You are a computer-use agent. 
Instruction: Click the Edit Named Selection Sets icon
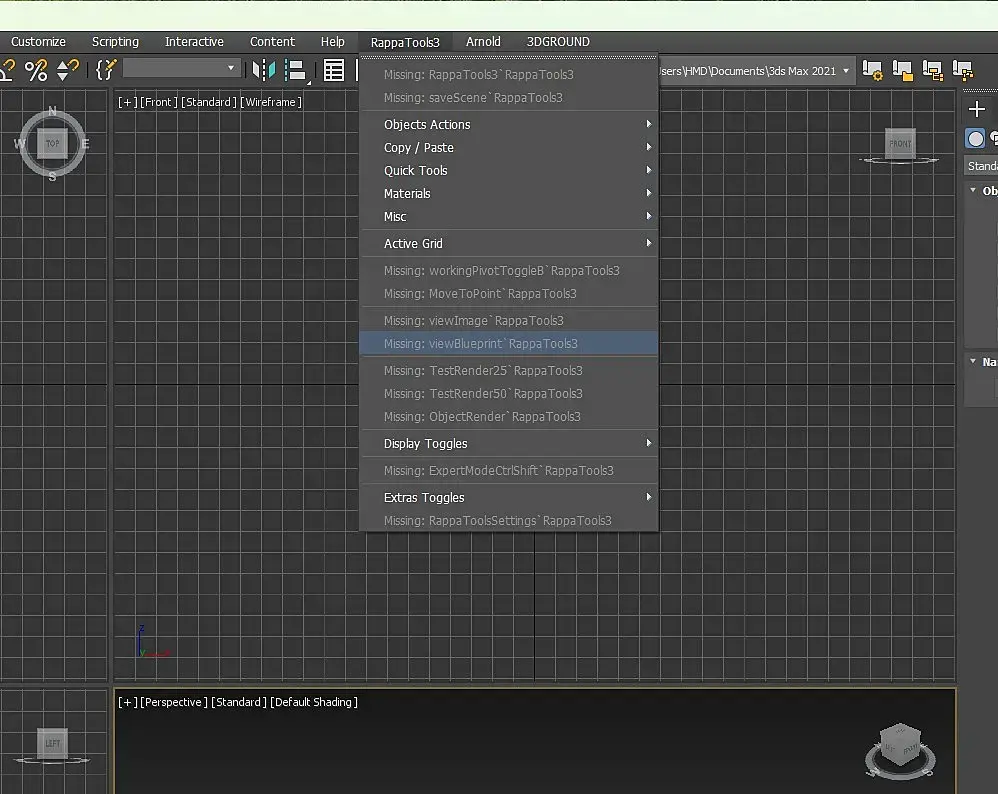coord(106,70)
